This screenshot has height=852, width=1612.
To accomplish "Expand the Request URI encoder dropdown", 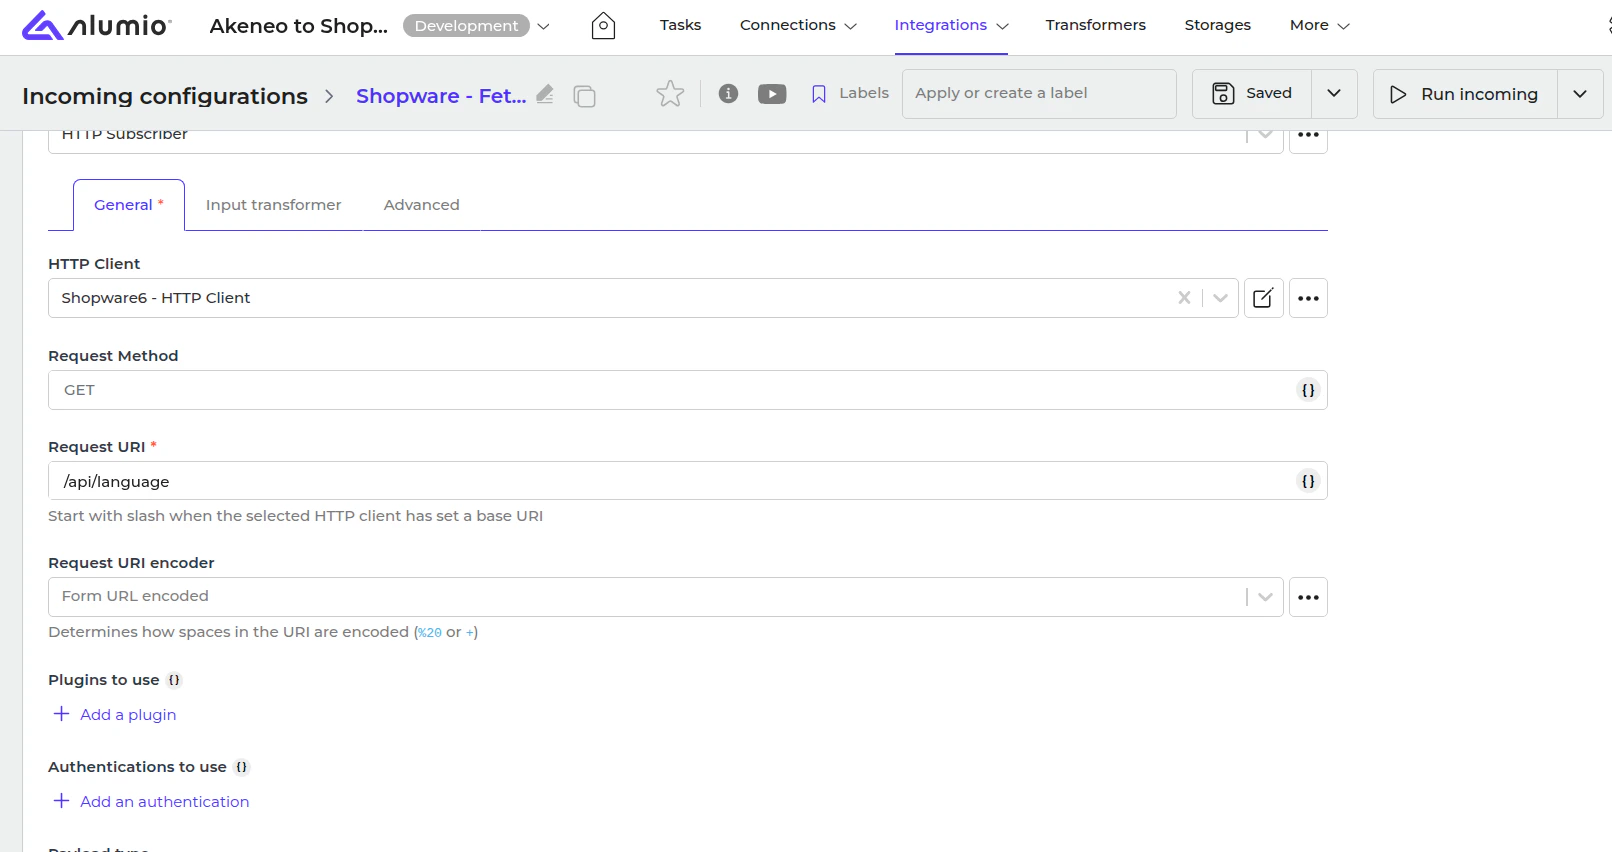I will click(1265, 597).
